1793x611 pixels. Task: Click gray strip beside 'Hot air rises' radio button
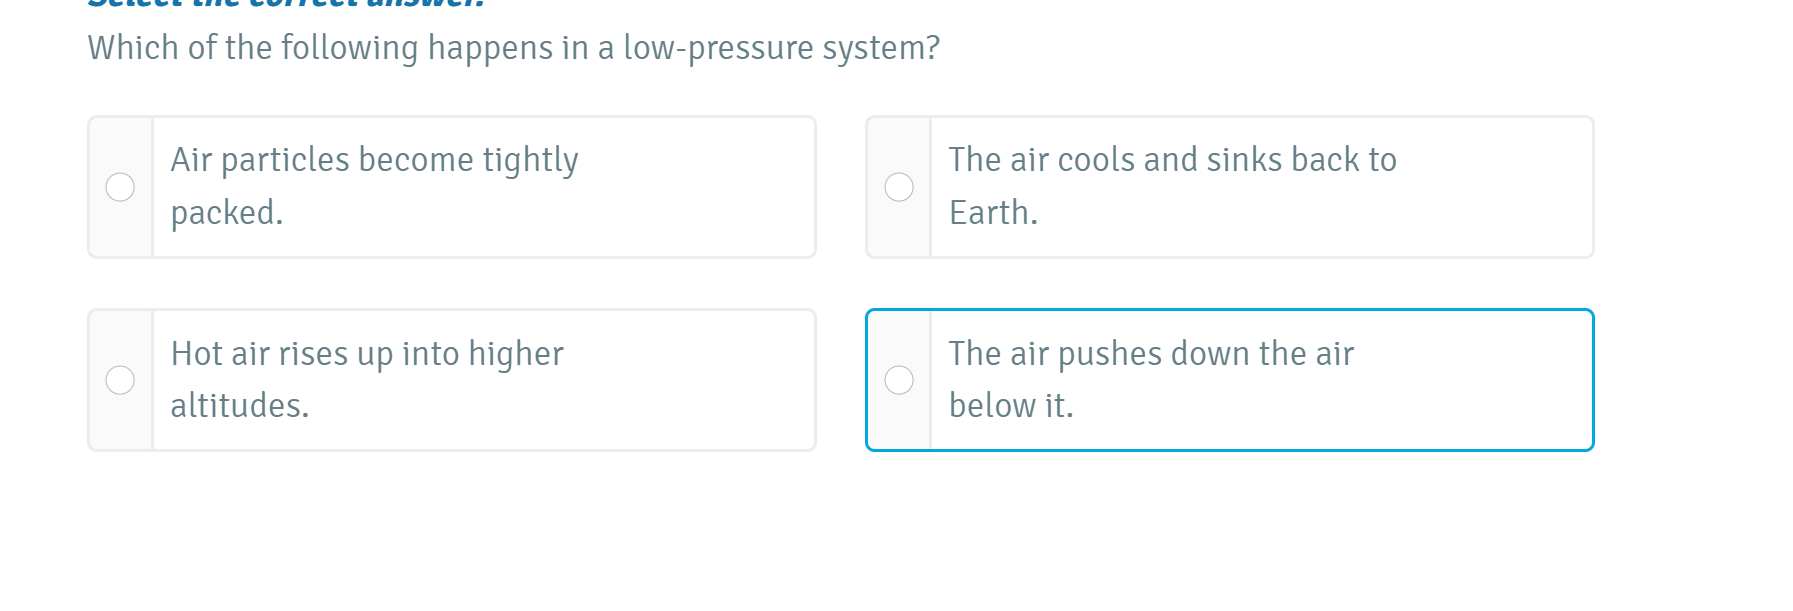(x=121, y=427)
